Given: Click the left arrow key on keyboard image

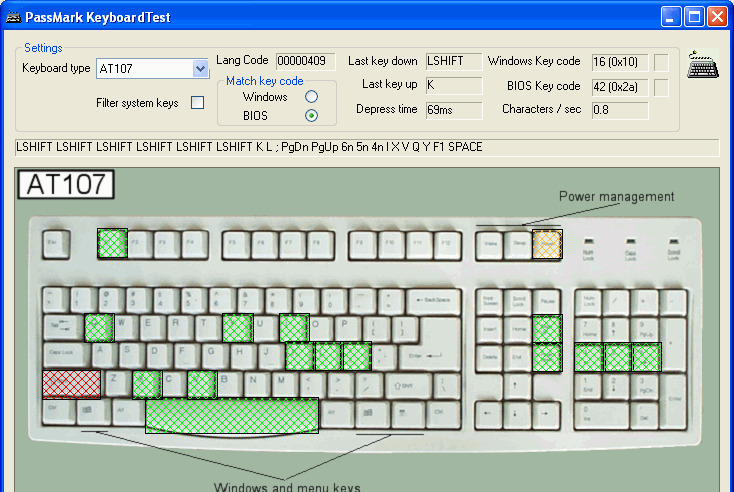Looking at the screenshot, I should [490, 415].
